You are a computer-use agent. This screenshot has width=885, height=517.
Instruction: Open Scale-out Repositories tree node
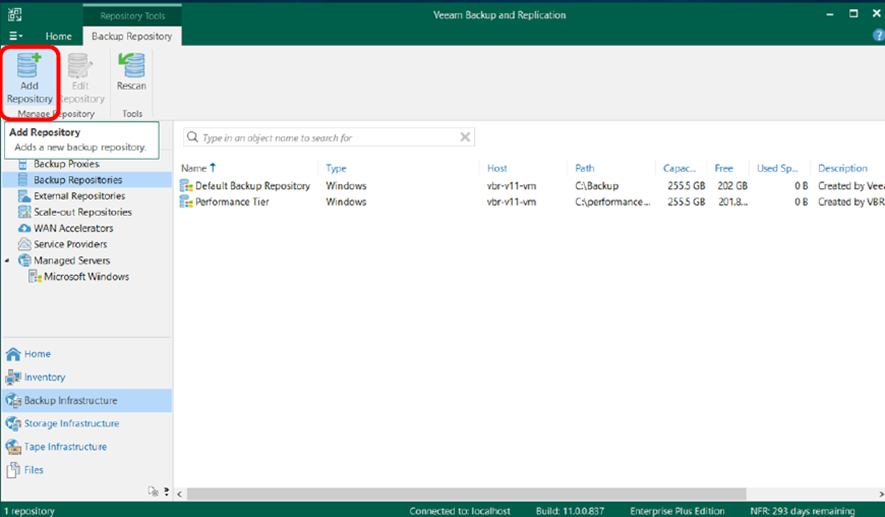82,212
